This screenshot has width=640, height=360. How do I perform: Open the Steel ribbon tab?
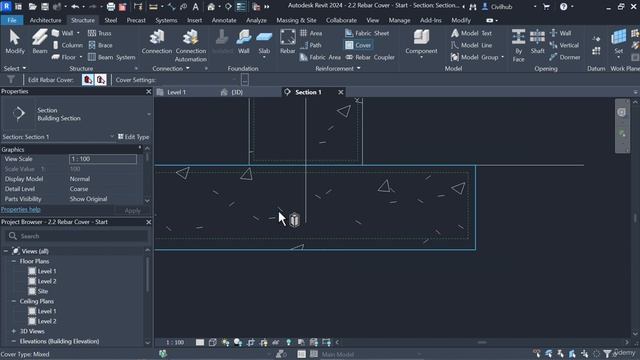pyautogui.click(x=111, y=20)
